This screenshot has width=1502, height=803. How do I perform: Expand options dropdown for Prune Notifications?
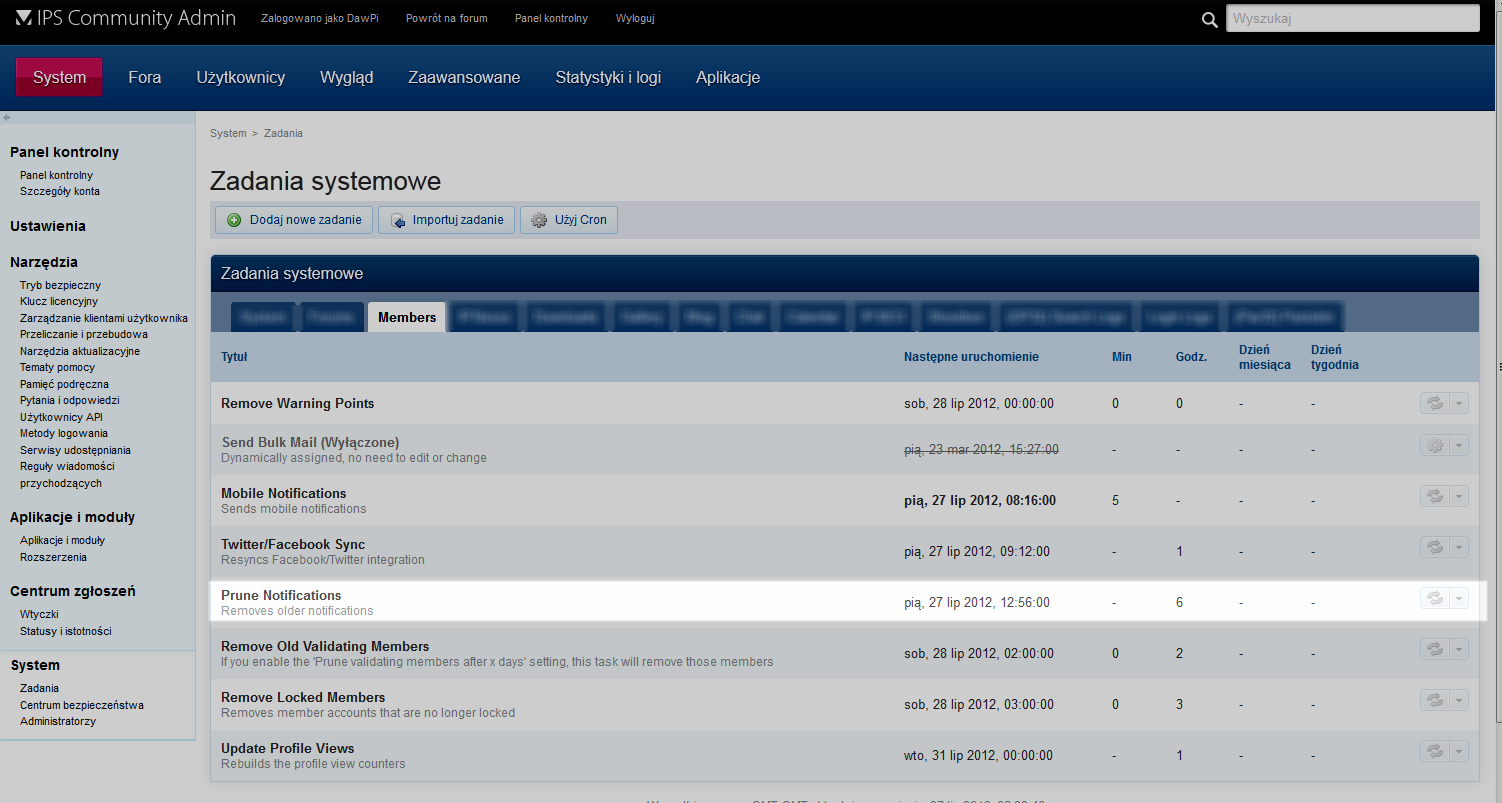click(x=1459, y=598)
